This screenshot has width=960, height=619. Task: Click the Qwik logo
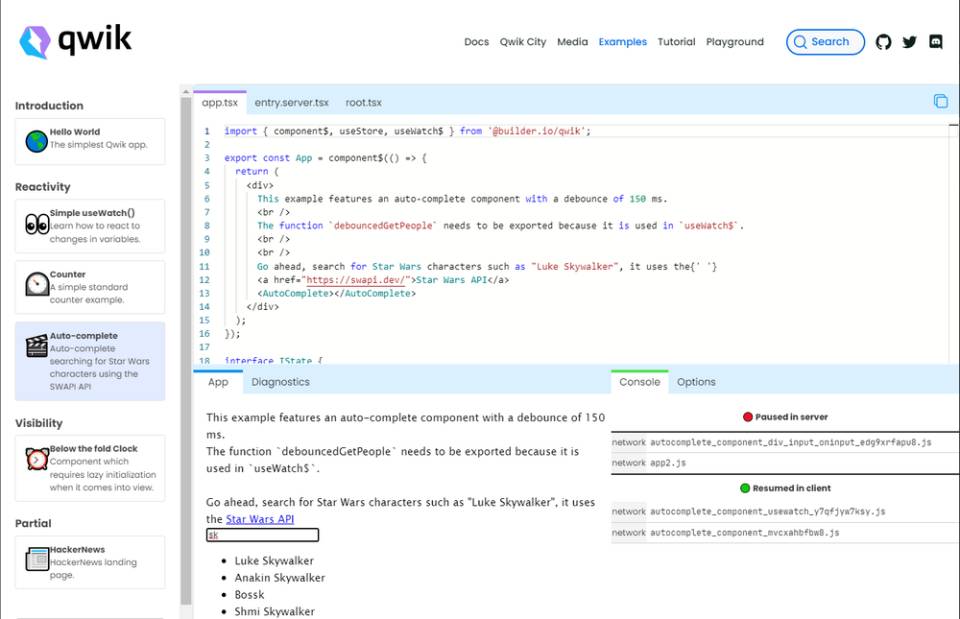(x=75, y=42)
